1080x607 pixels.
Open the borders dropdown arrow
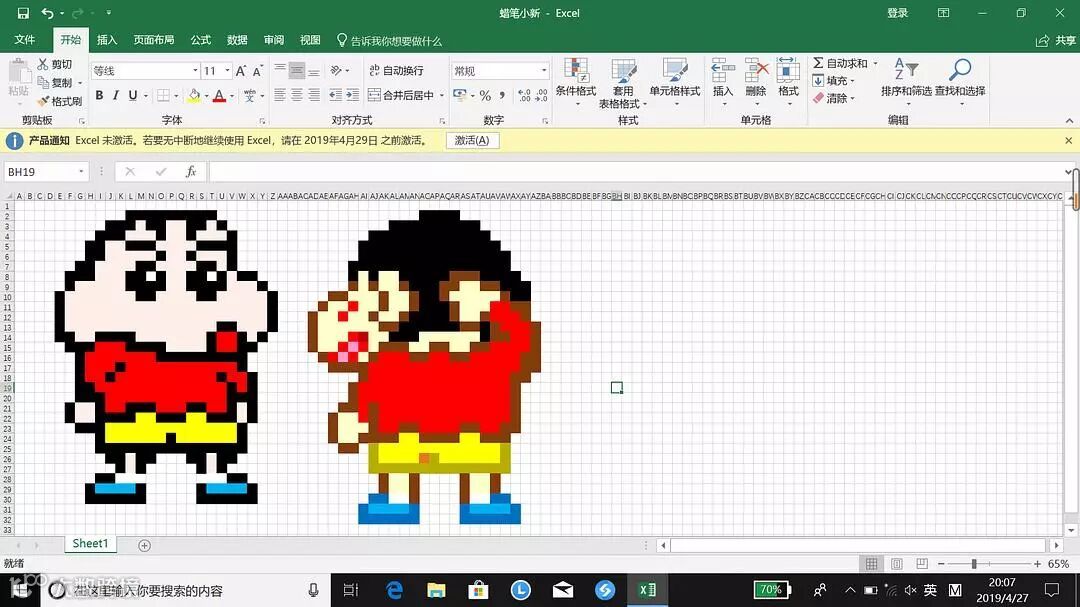point(176,95)
